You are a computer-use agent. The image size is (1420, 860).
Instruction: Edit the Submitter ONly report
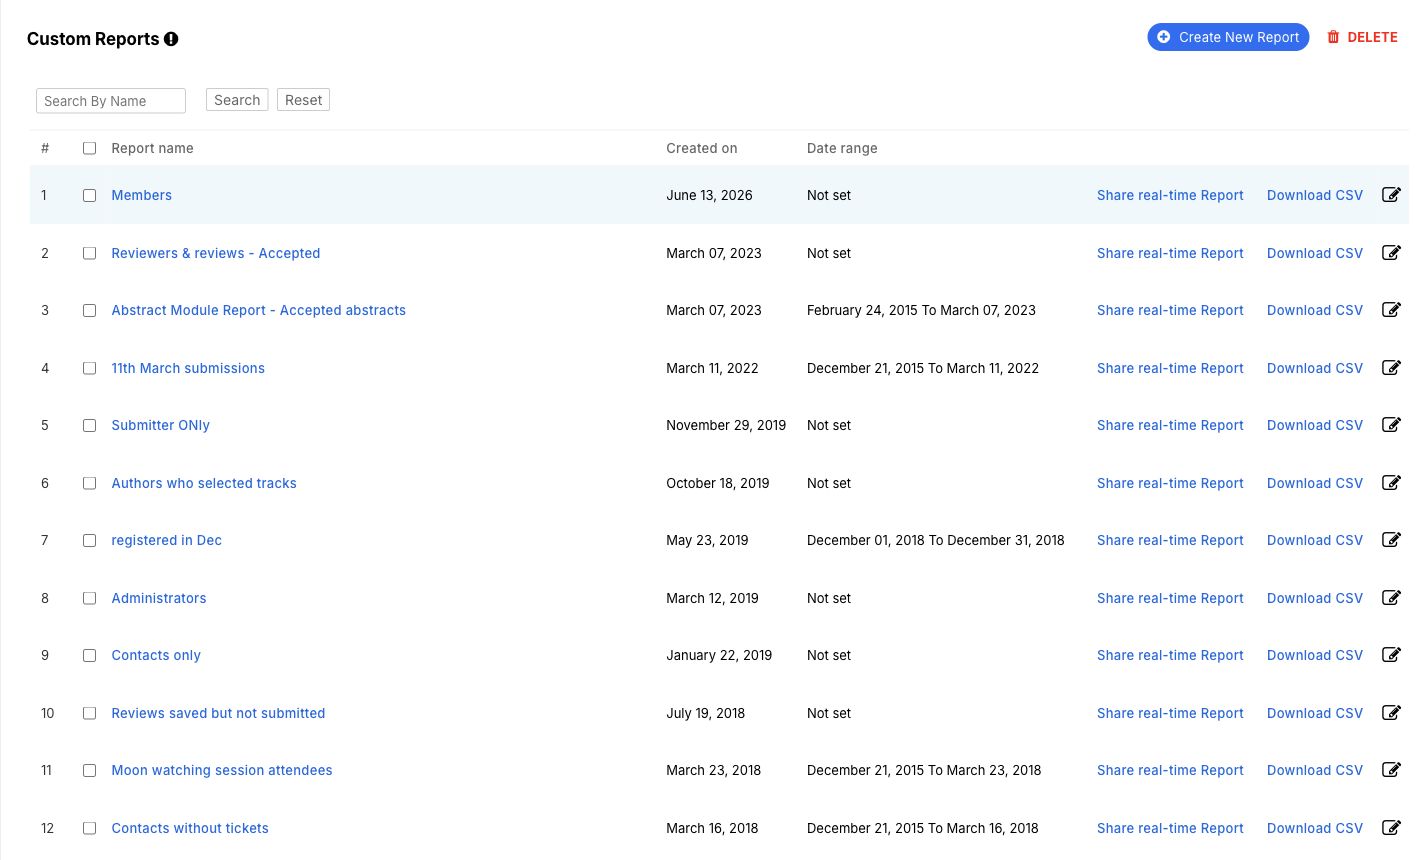tap(1391, 425)
